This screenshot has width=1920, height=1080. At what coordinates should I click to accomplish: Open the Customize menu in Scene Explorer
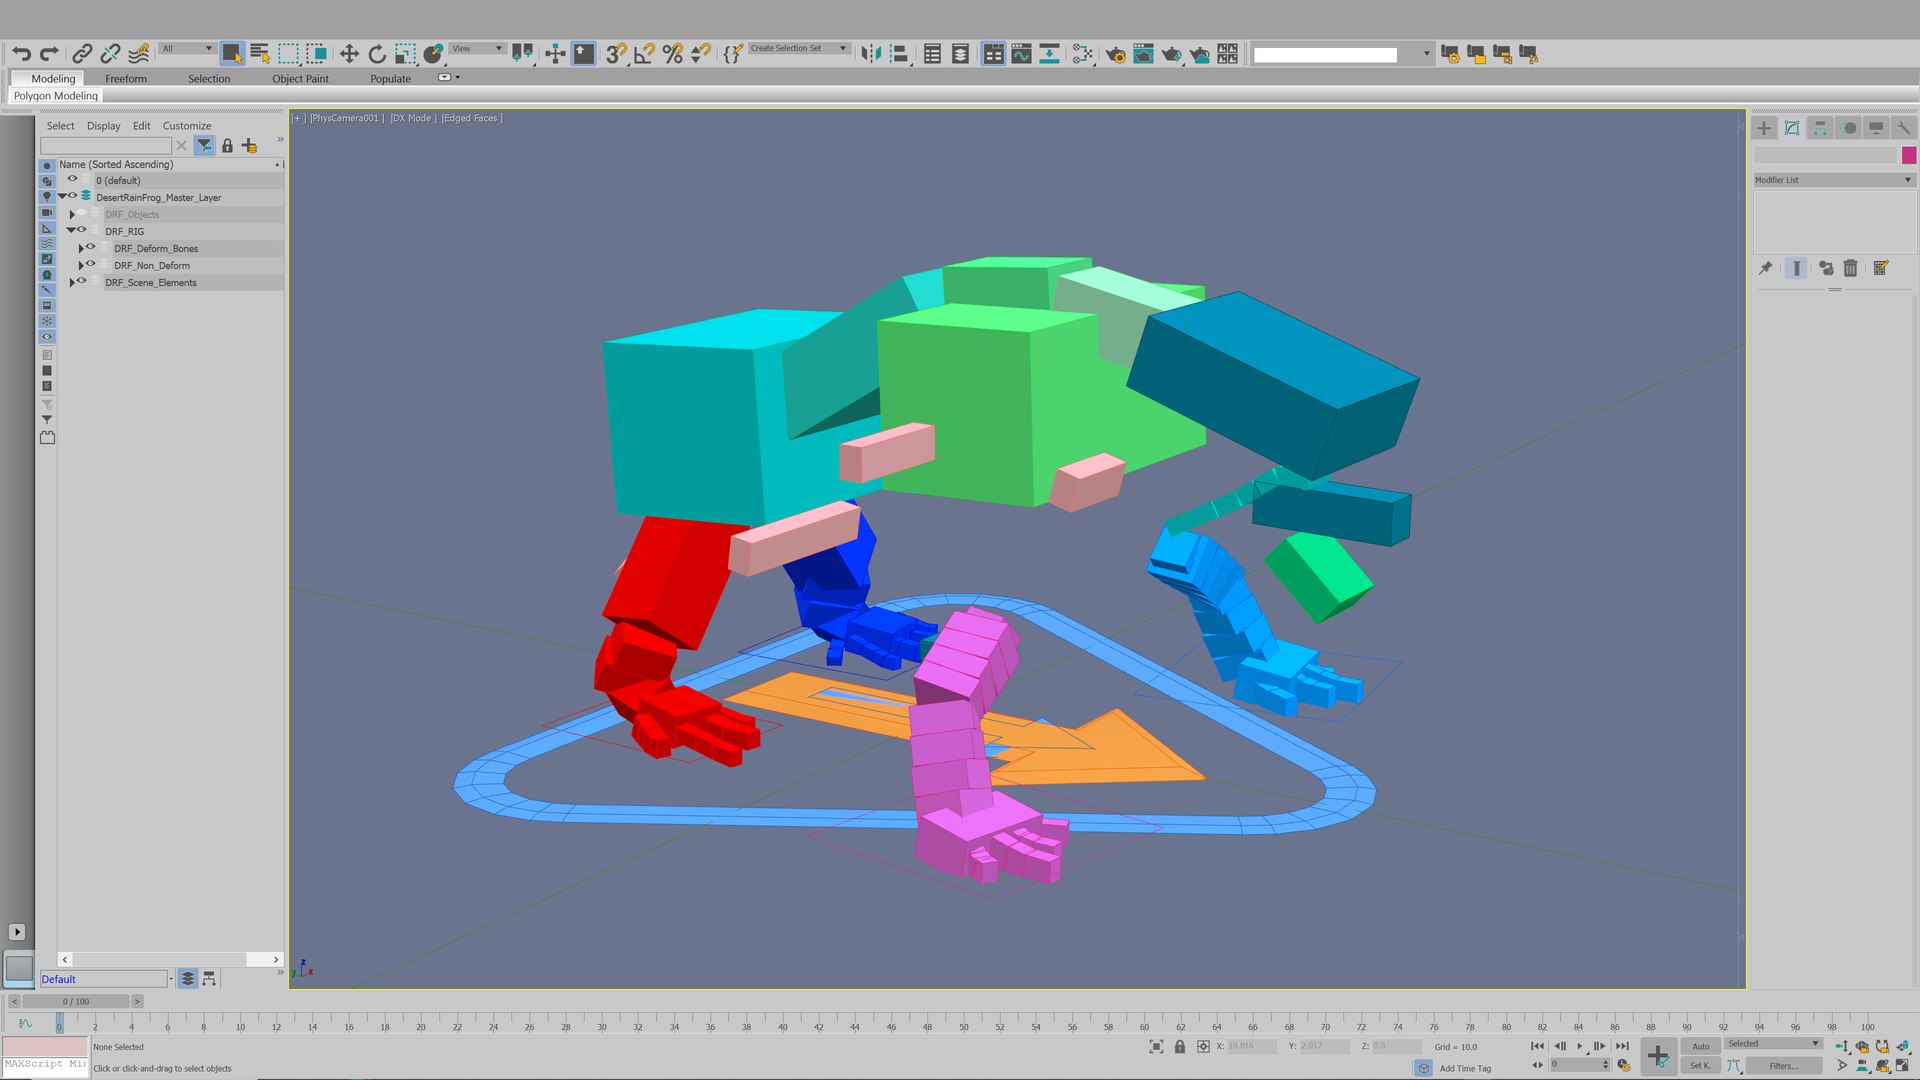[187, 126]
